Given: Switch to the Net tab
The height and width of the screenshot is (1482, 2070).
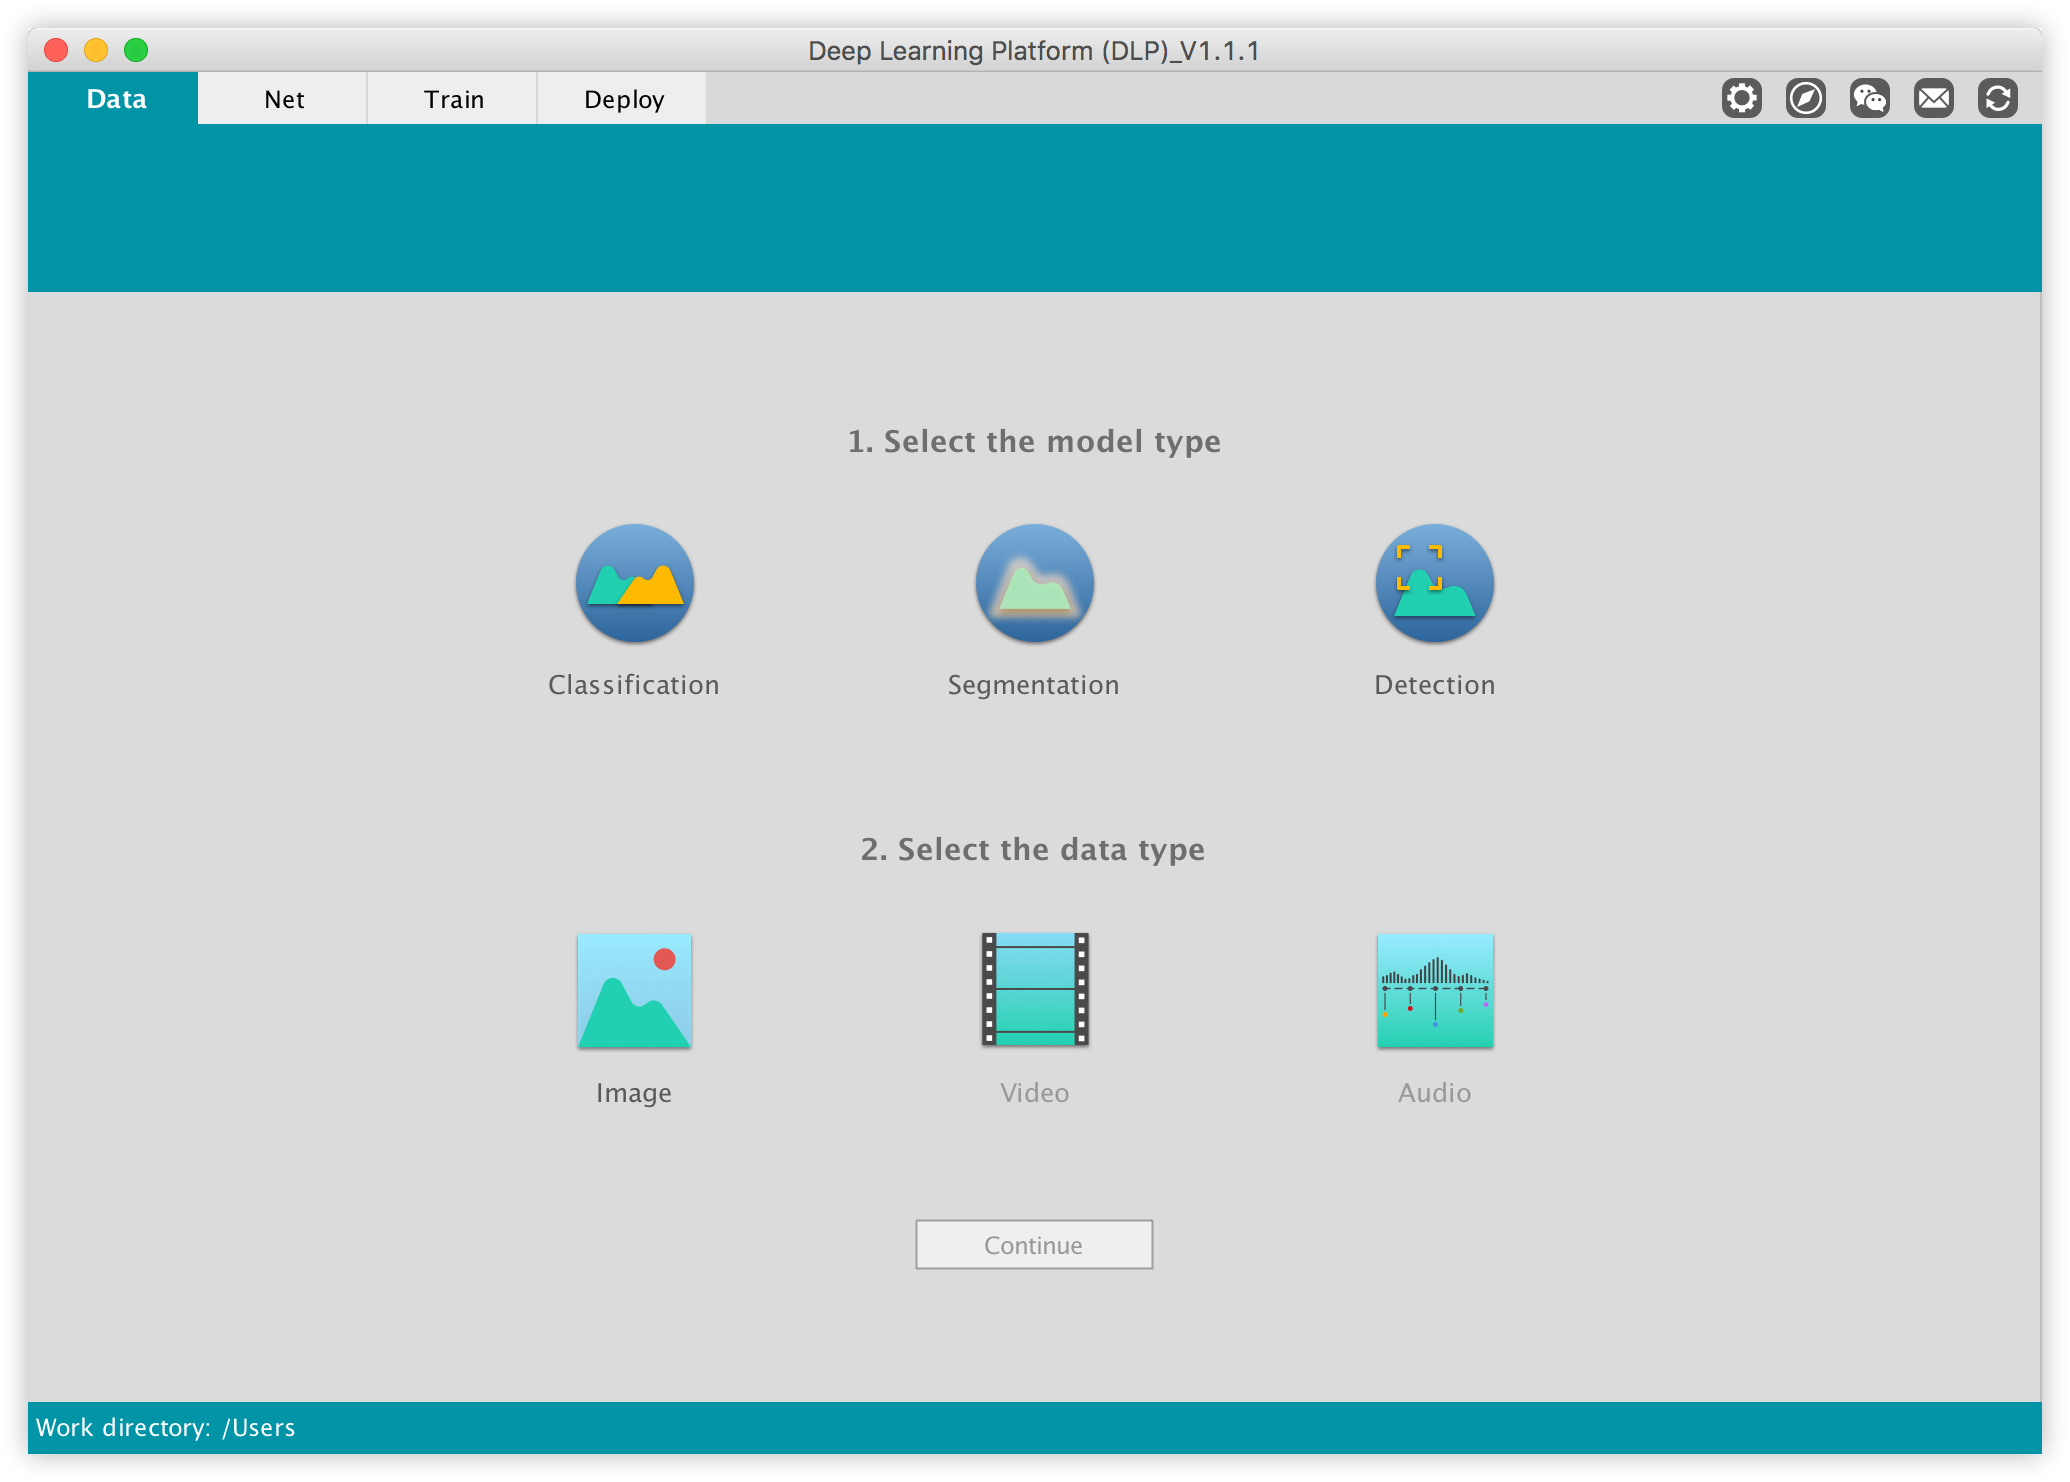Looking at the screenshot, I should pos(284,99).
